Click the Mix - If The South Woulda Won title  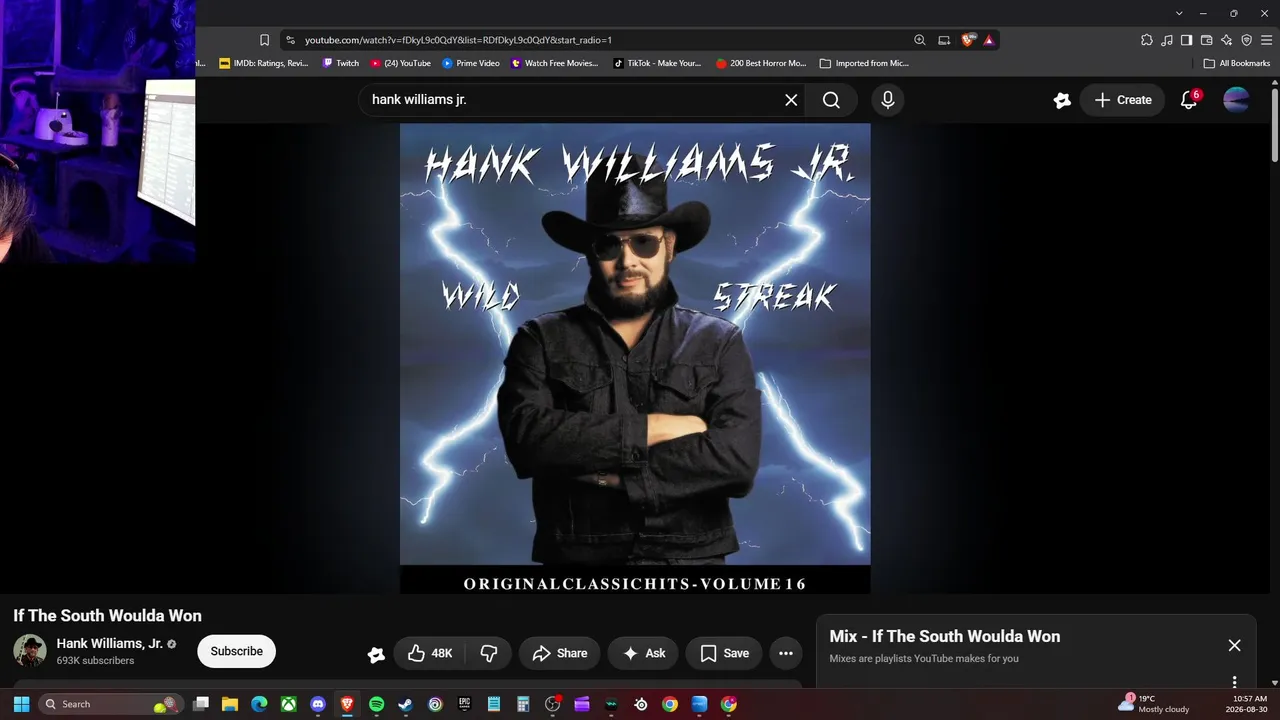(x=945, y=636)
